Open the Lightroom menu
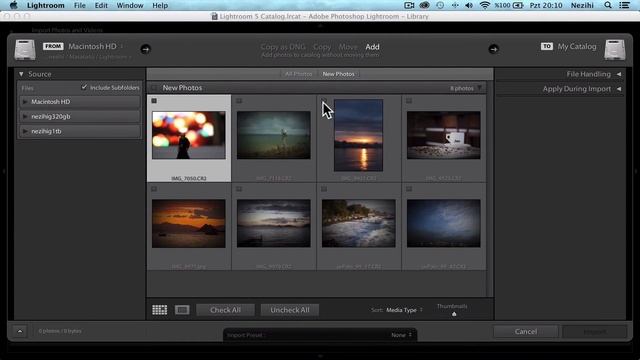640x360 pixels. pyautogui.click(x=45, y=5)
